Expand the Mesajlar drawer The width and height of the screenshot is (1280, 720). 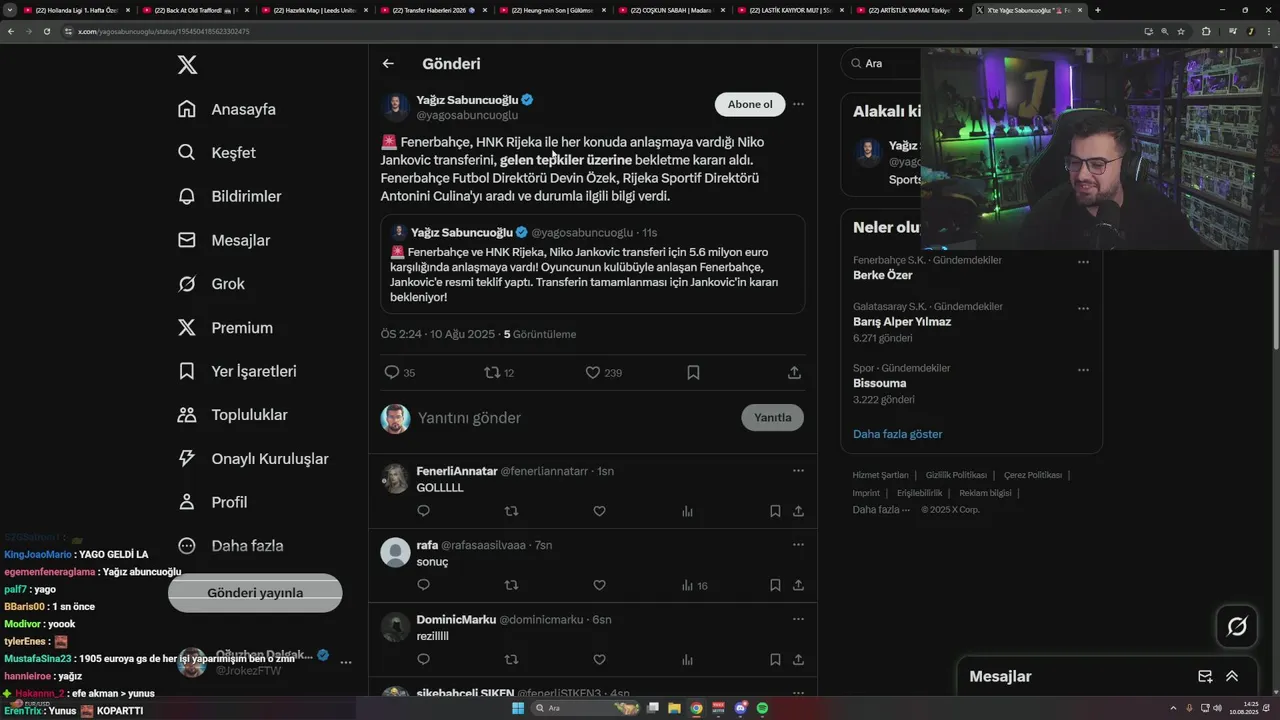1232,676
